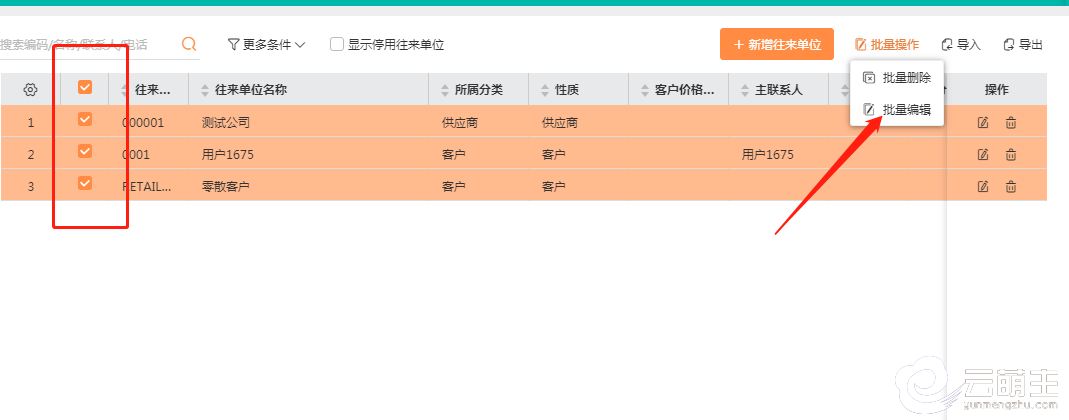This screenshot has width=1069, height=420.
Task: Click edit icon for 用户1675 row
Action: (x=983, y=155)
